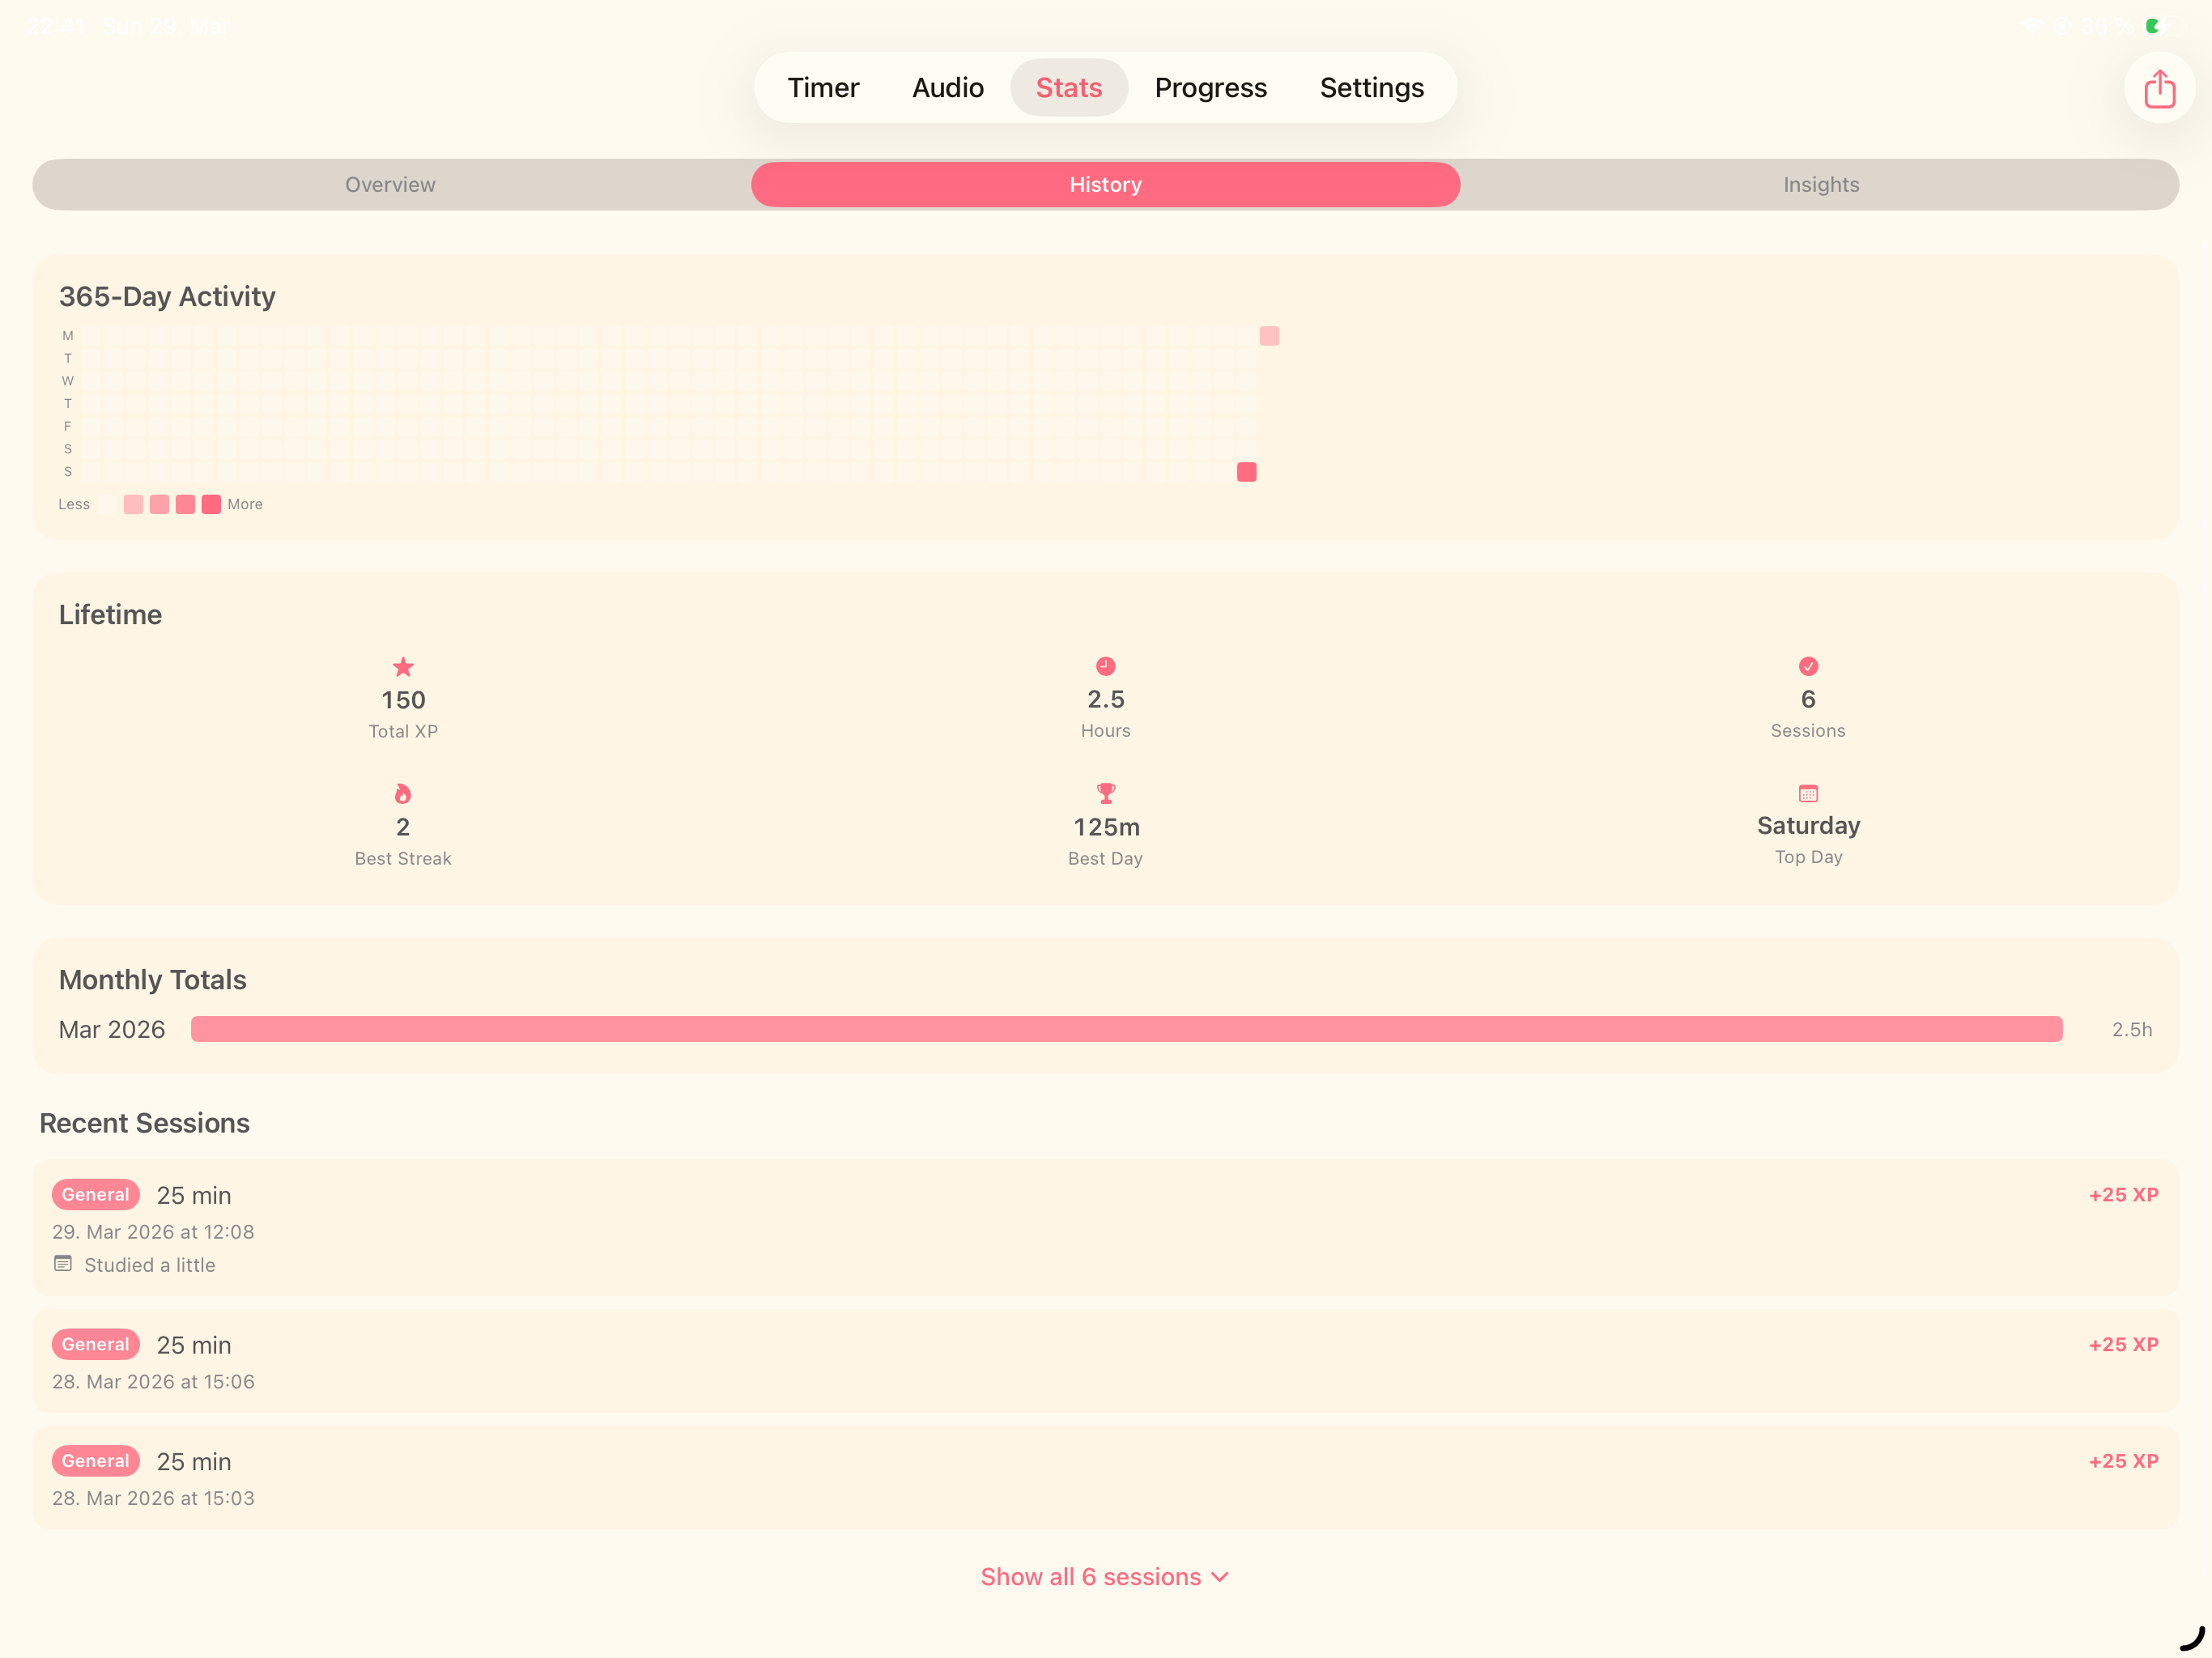Viewport: 2212px width, 1658px height.
Task: Click the 125m Best Day value
Action: [x=1106, y=827]
